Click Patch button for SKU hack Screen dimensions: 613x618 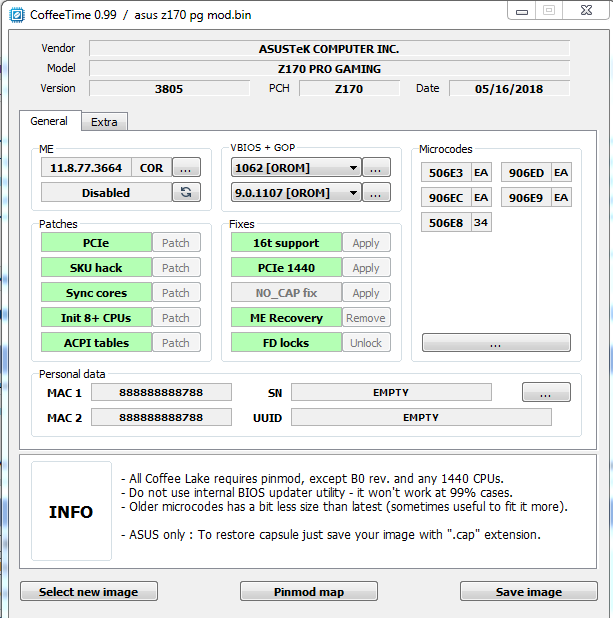tap(176, 268)
